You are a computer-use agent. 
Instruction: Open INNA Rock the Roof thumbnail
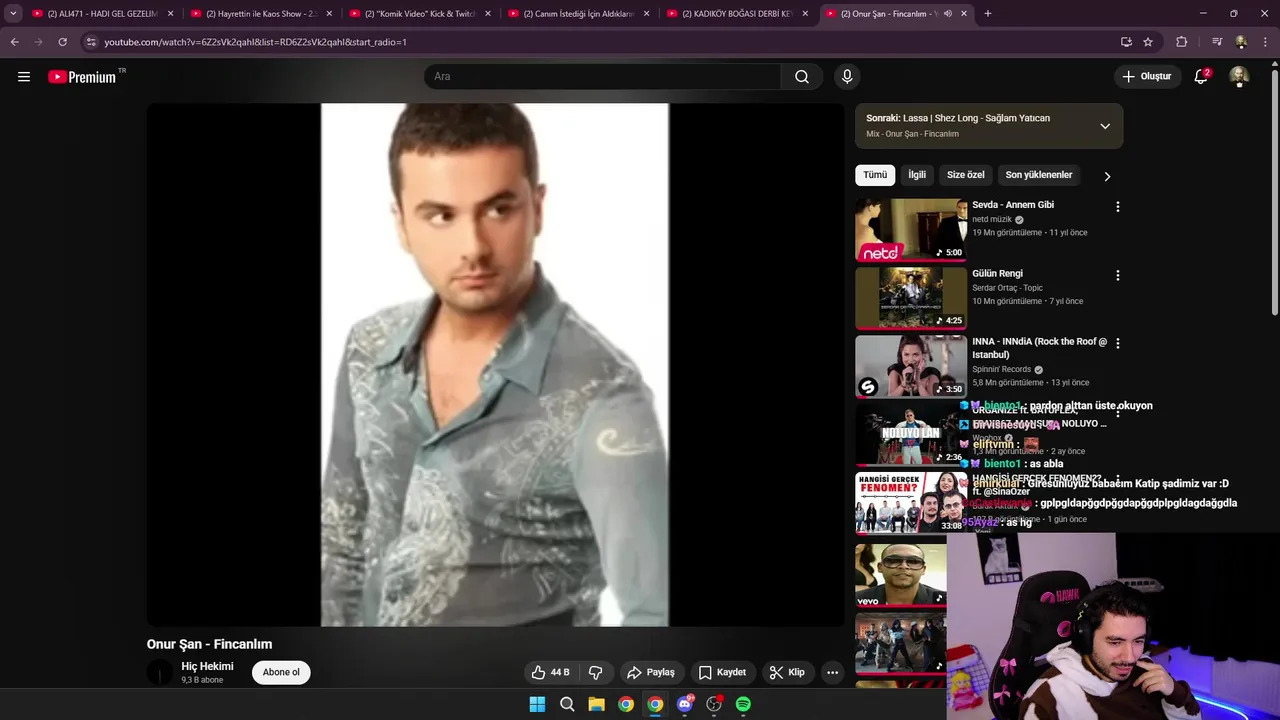pos(911,366)
